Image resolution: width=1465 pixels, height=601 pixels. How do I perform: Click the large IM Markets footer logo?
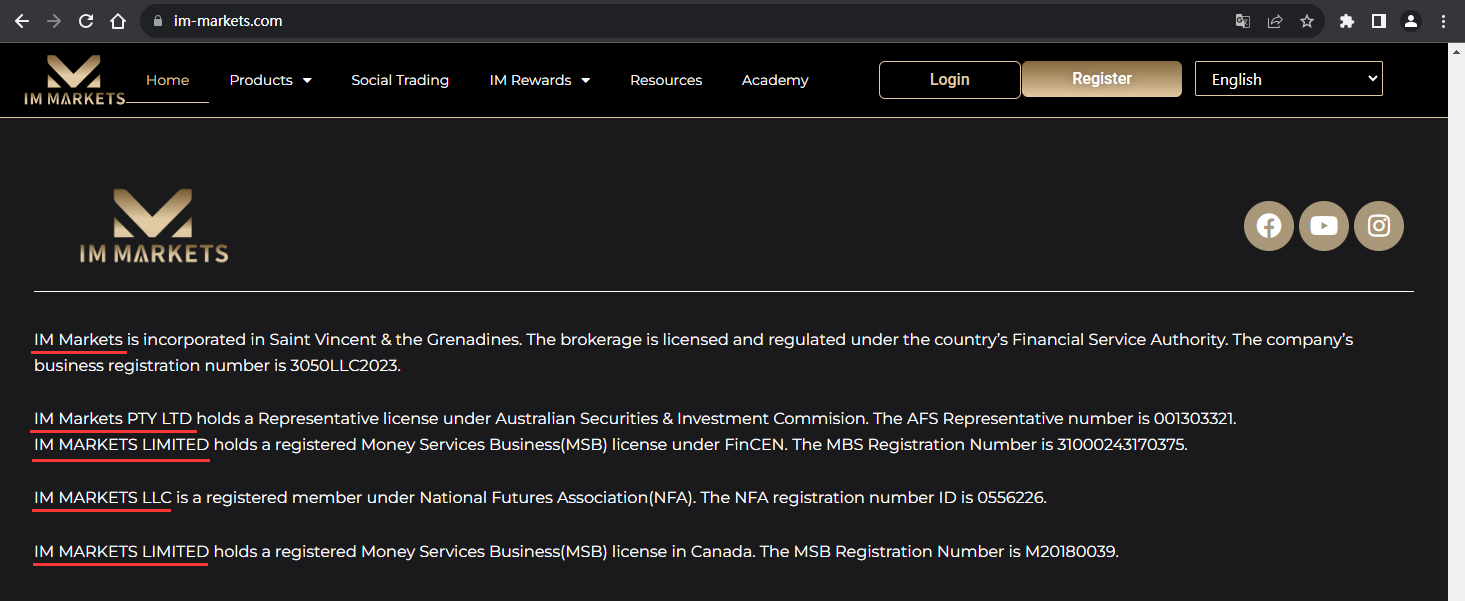pyautogui.click(x=154, y=226)
